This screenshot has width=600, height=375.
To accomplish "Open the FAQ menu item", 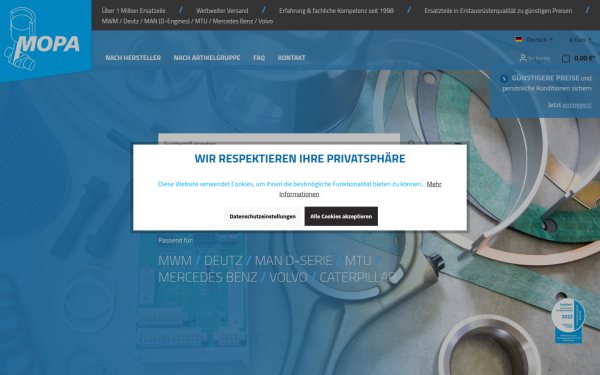I will (259, 58).
